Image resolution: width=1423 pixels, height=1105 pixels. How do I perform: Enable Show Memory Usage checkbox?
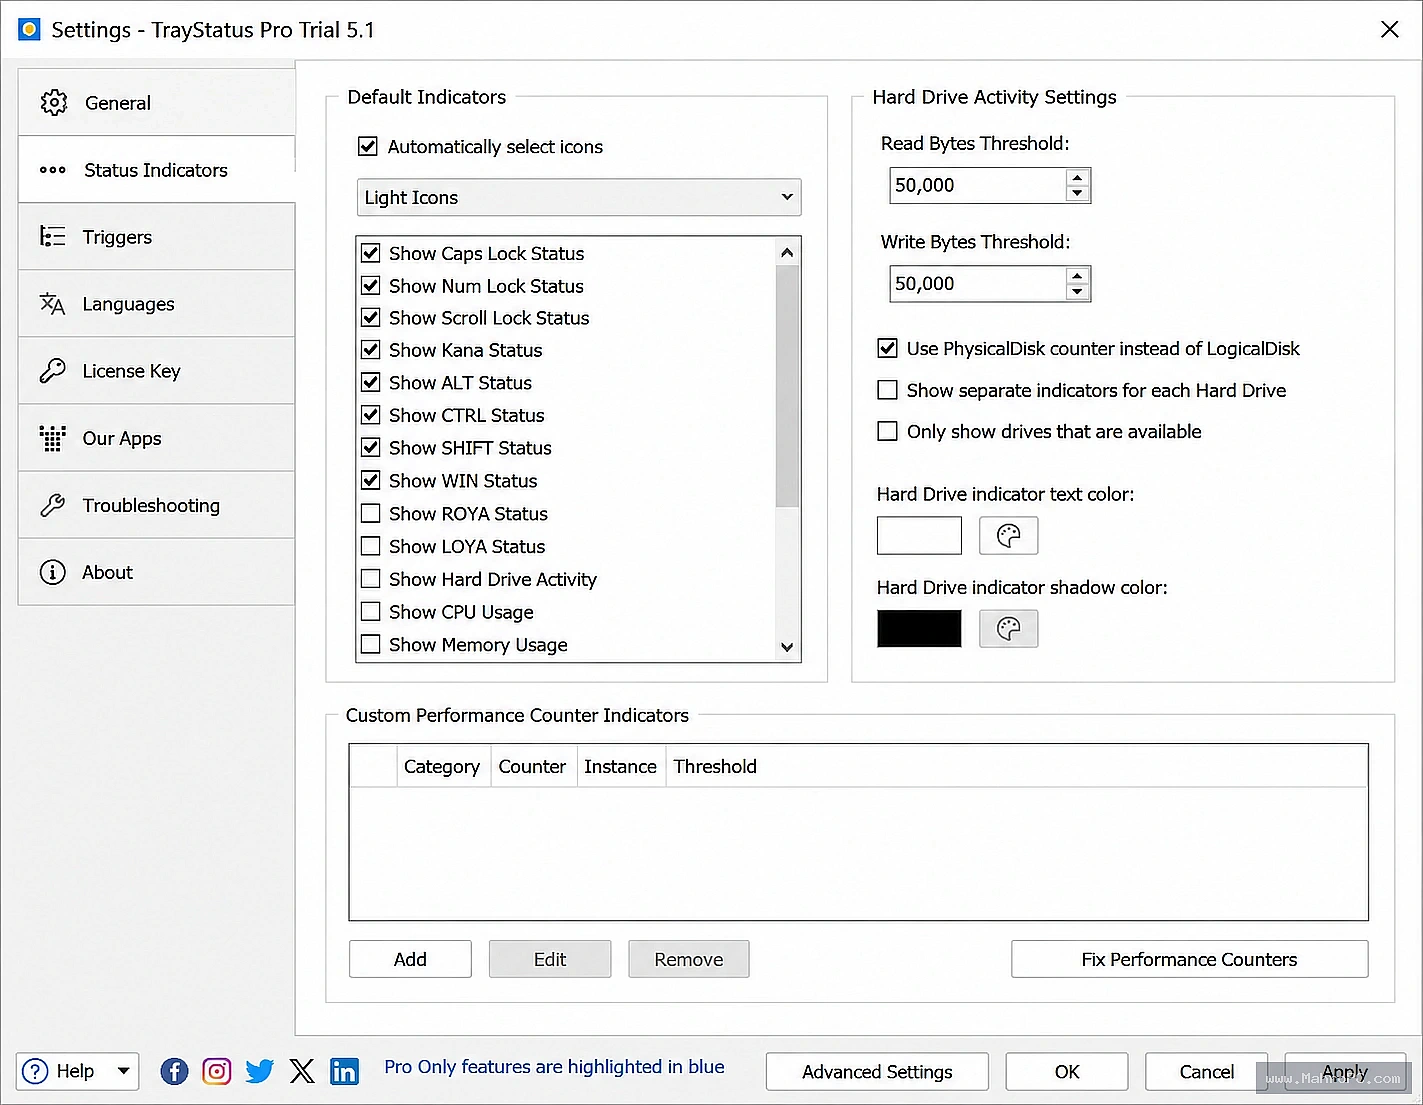tap(371, 645)
